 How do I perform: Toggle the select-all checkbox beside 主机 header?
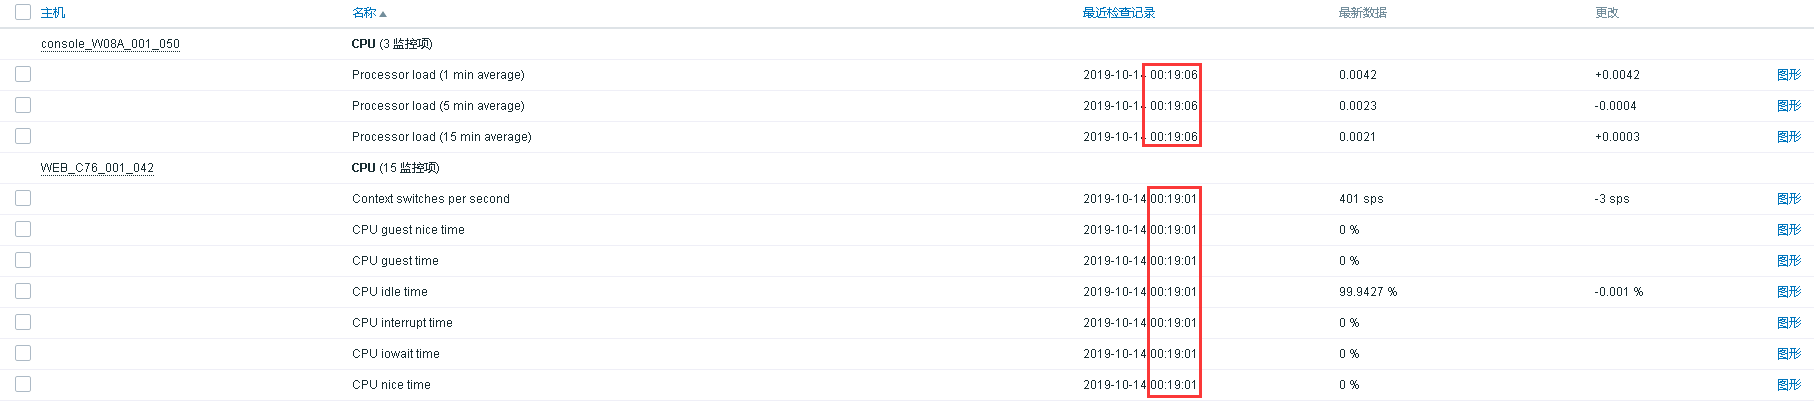[x=23, y=12]
